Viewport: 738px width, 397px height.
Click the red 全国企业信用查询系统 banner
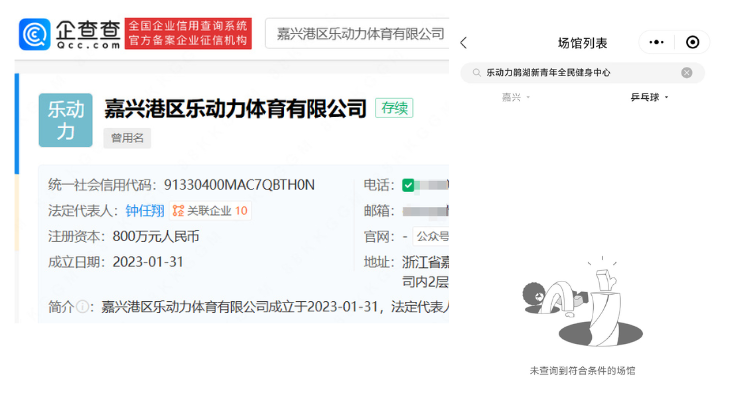[188, 33]
